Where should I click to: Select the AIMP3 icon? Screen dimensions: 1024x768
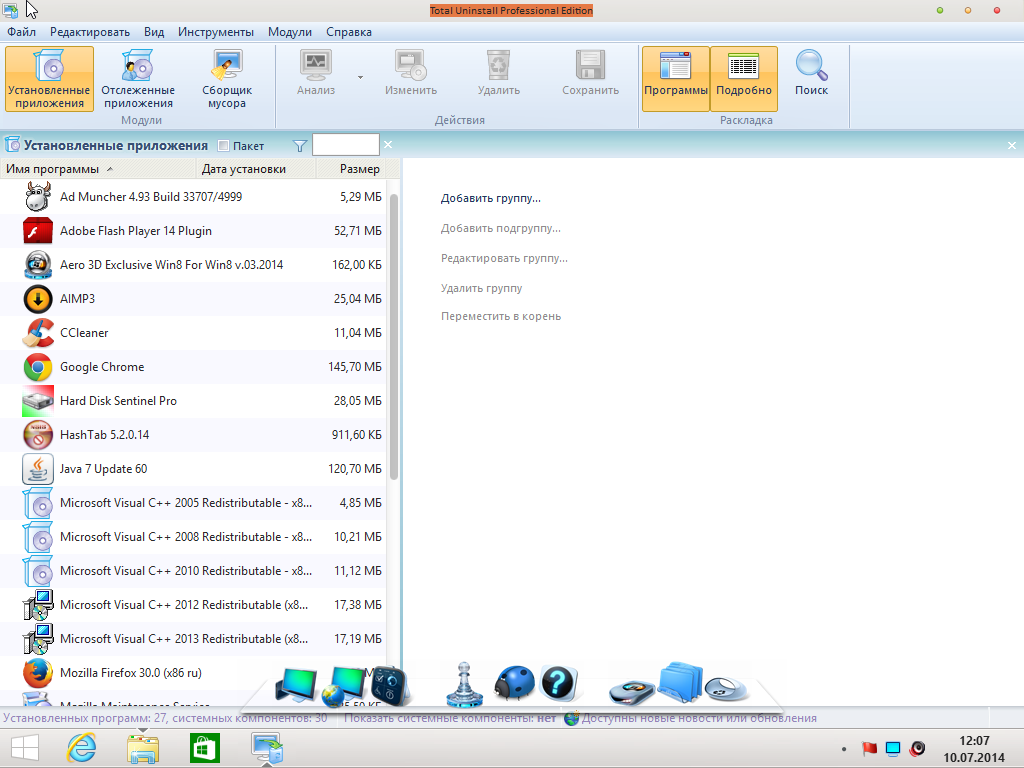coord(38,299)
